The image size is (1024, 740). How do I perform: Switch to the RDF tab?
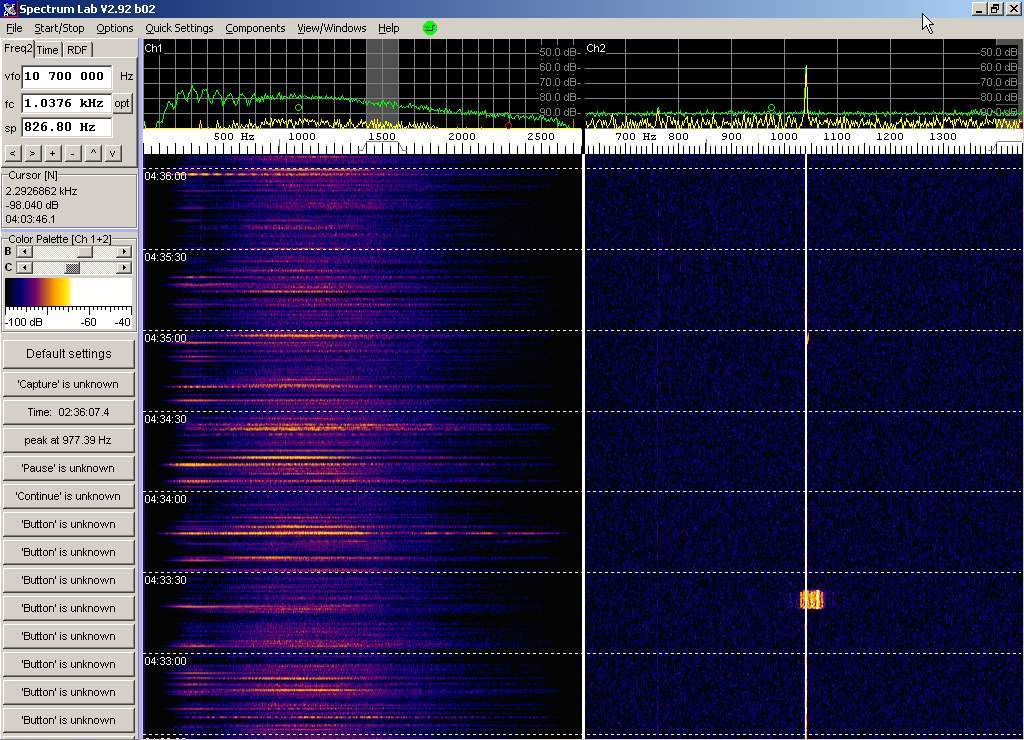(77, 50)
